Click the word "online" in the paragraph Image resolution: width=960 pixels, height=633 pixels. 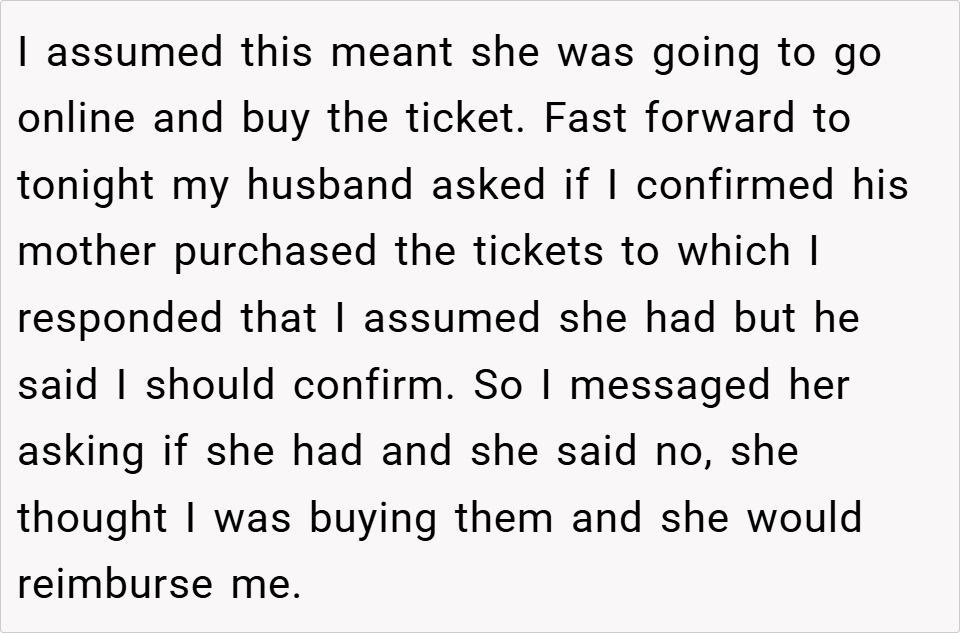pyautogui.click(x=77, y=119)
